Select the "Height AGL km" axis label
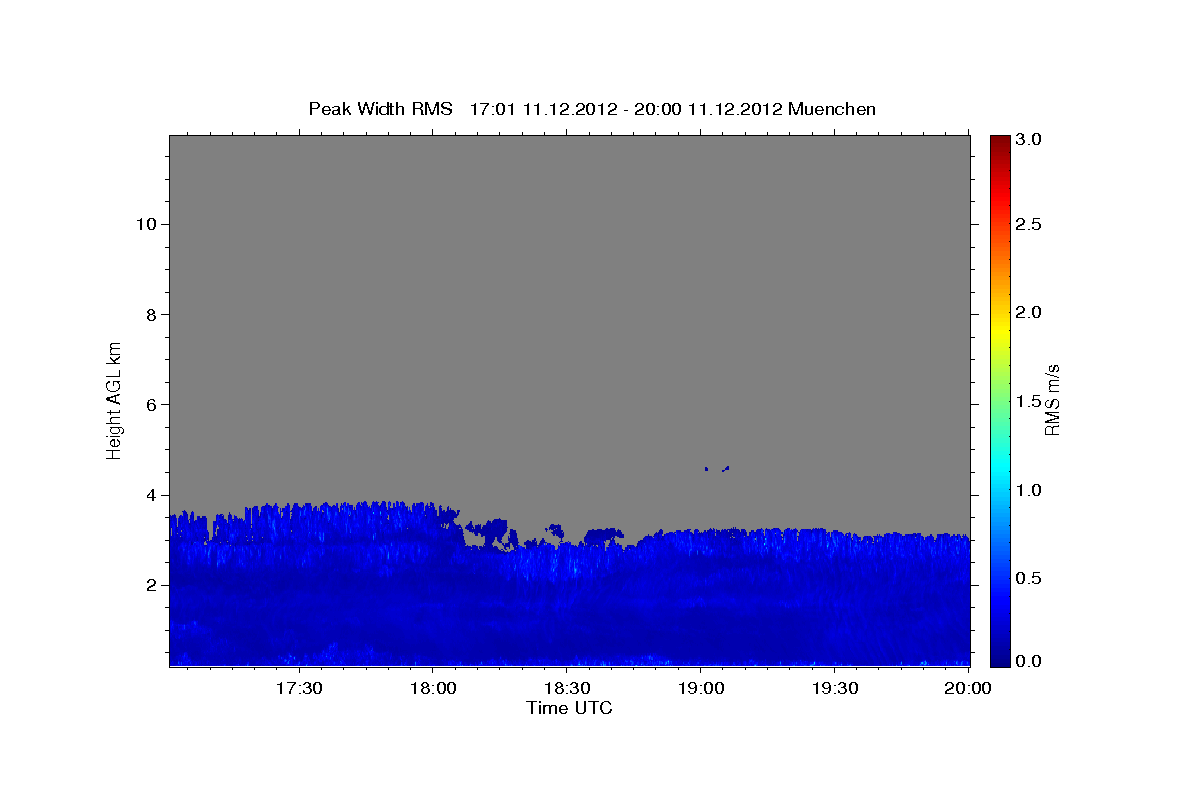The height and width of the screenshot is (800, 1200). (114, 399)
